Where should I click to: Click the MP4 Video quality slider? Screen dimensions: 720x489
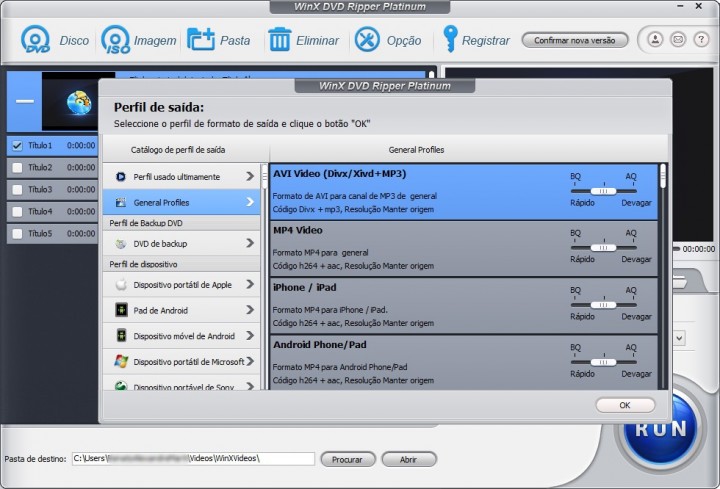603,247
